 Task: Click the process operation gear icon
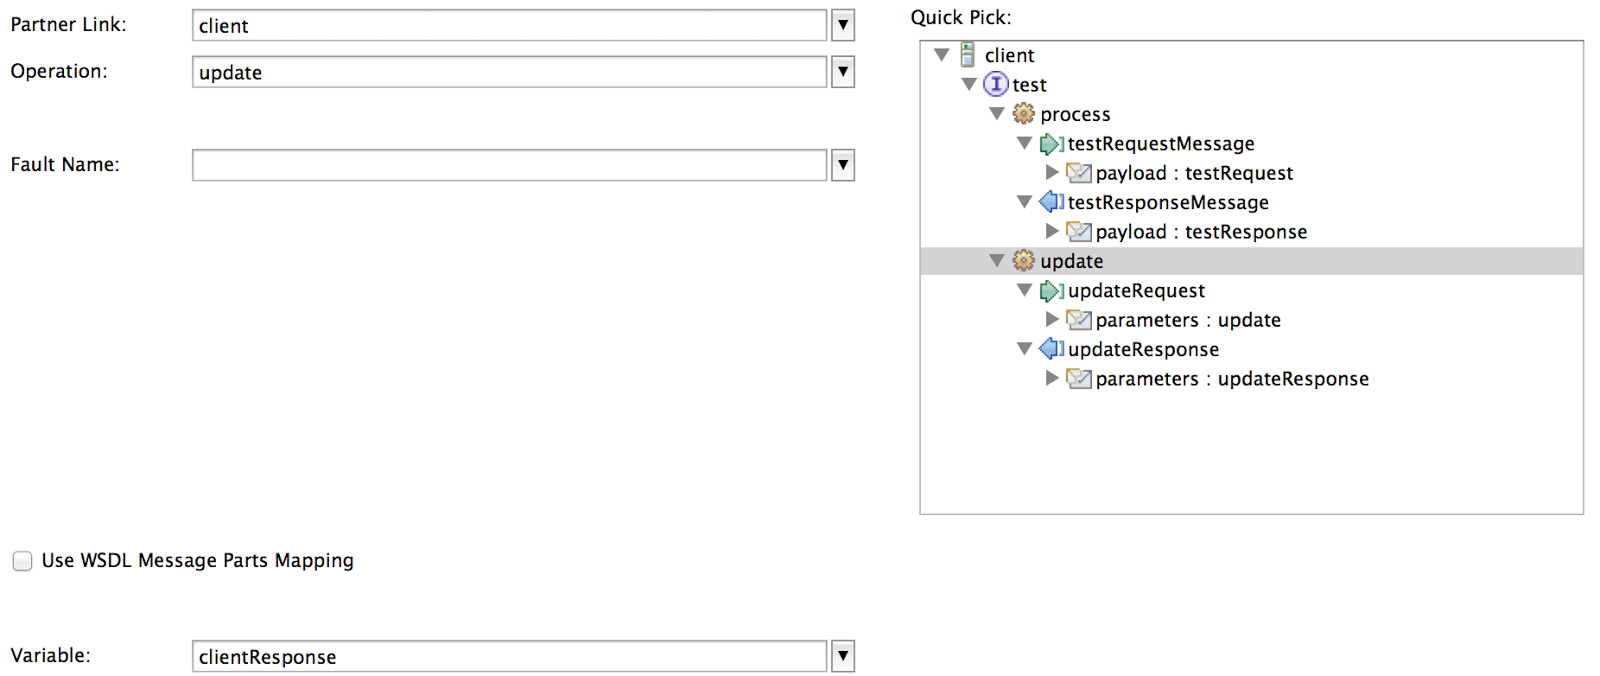click(1023, 113)
